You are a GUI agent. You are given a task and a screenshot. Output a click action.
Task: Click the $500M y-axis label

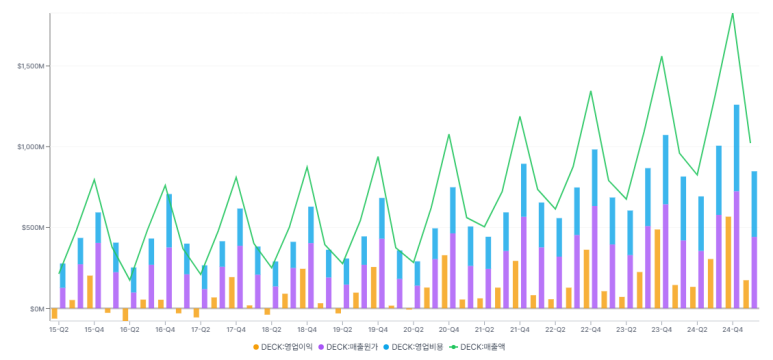(34, 227)
